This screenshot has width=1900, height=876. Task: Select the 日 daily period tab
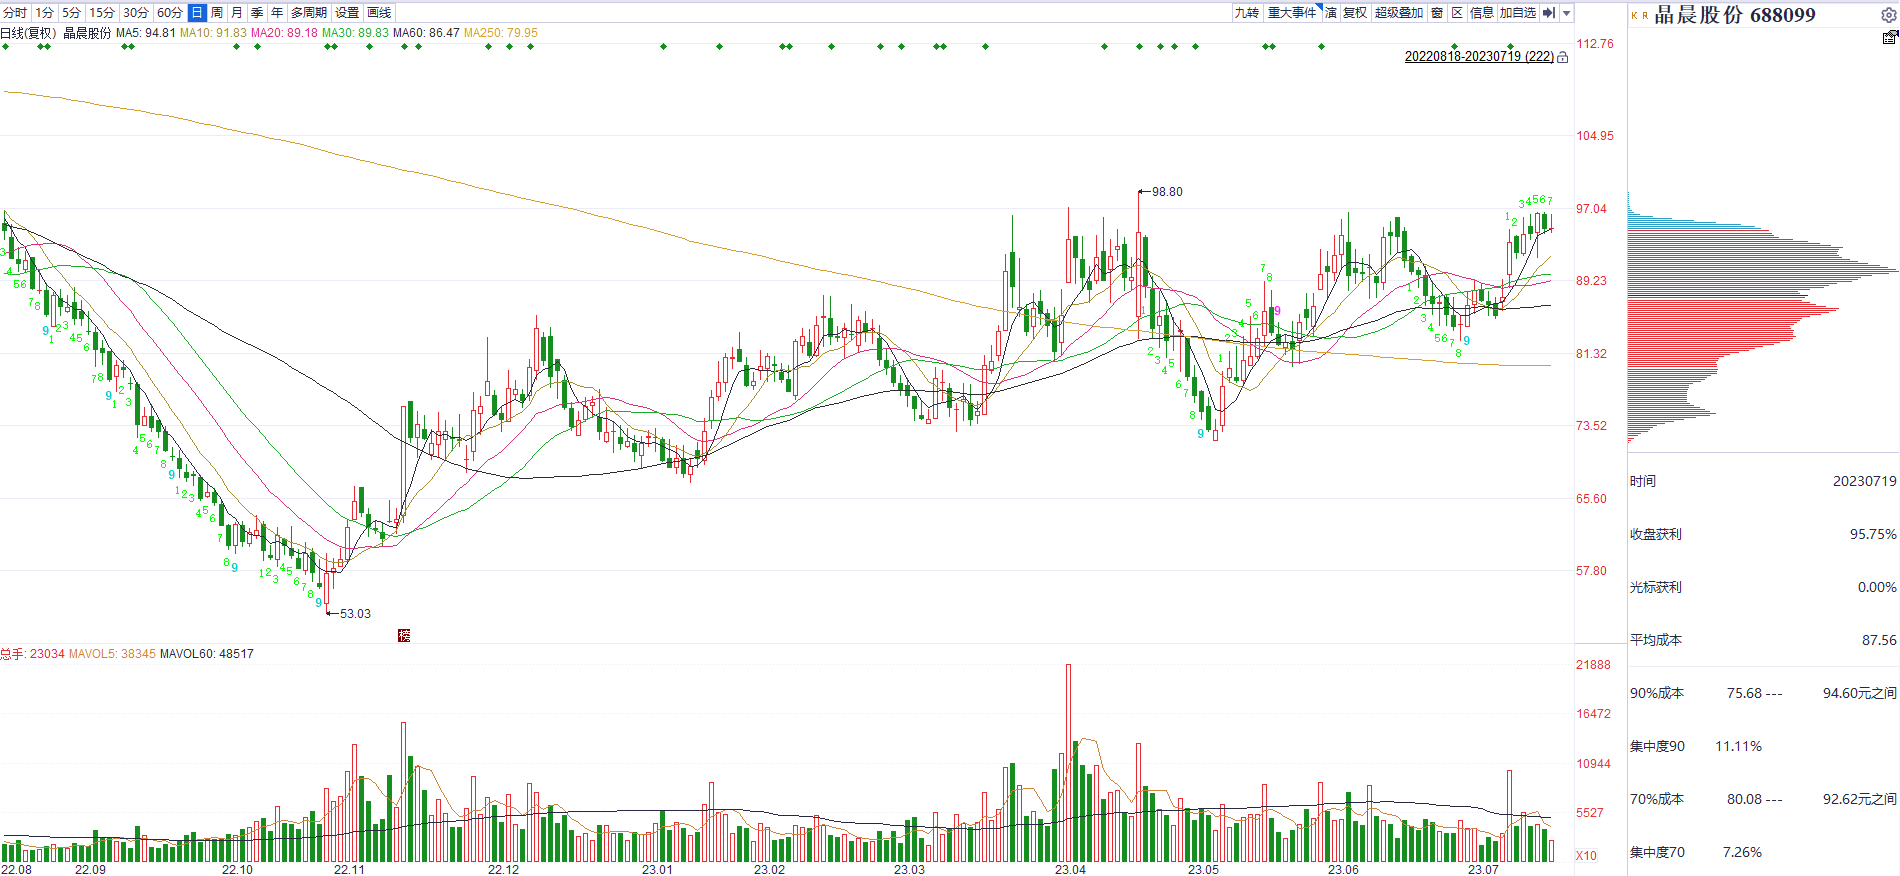pos(197,13)
